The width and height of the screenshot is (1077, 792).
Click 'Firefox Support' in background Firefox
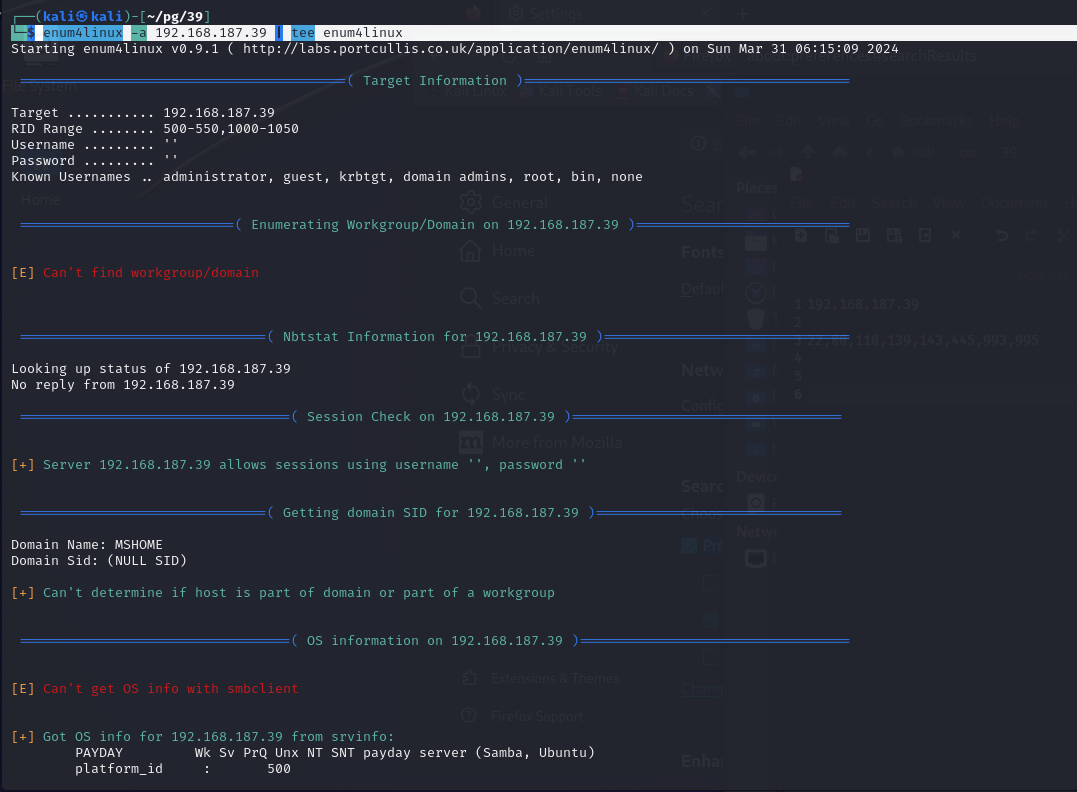click(x=523, y=716)
